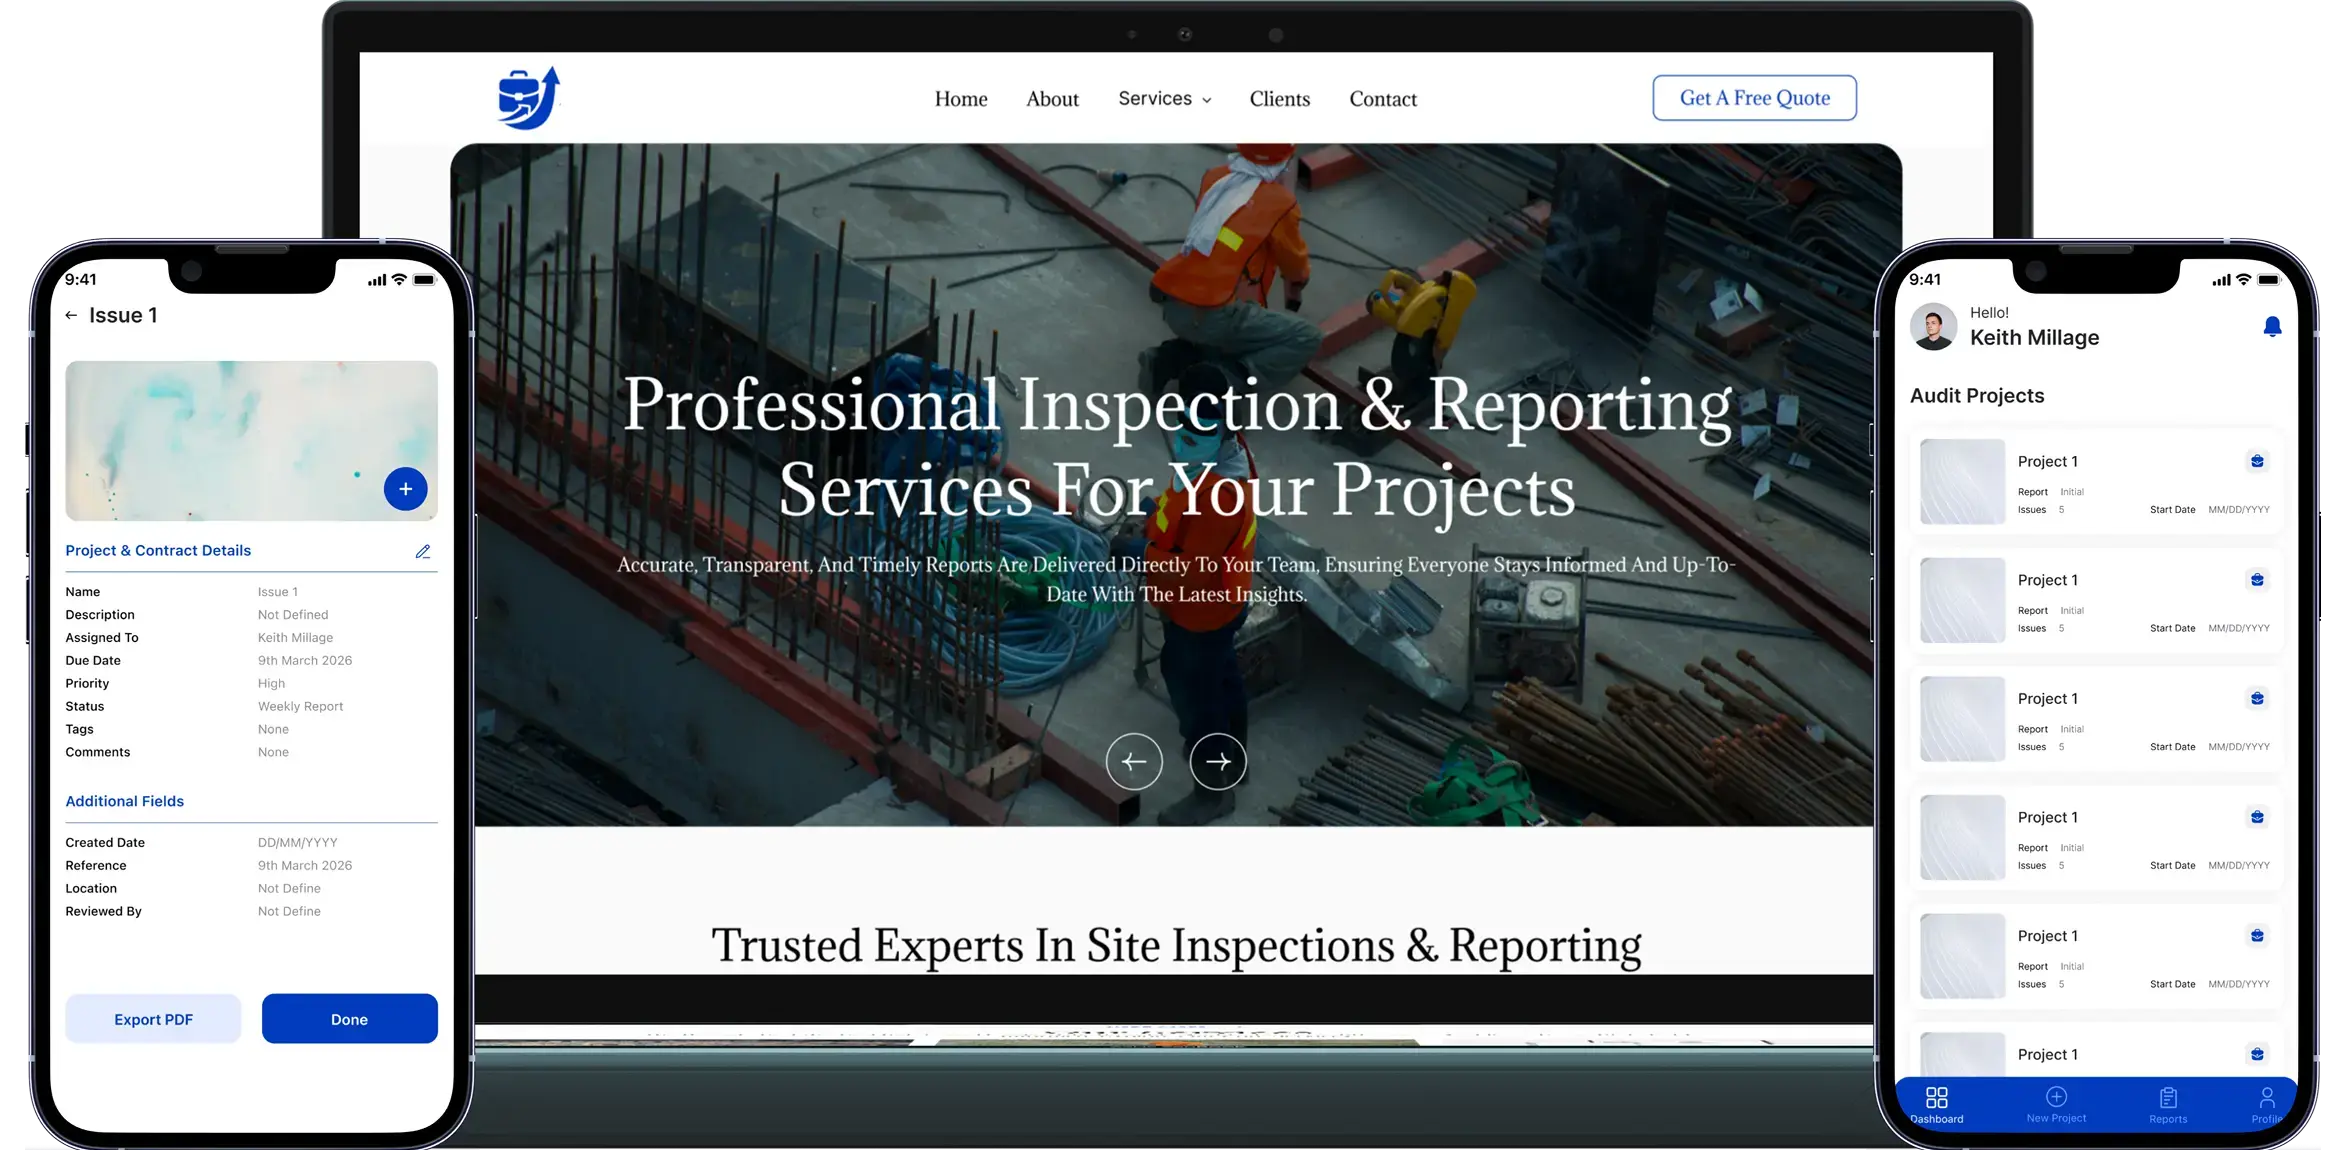This screenshot has height=1150, width=2346.
Task: Open the notification bell icon
Action: (2272, 327)
